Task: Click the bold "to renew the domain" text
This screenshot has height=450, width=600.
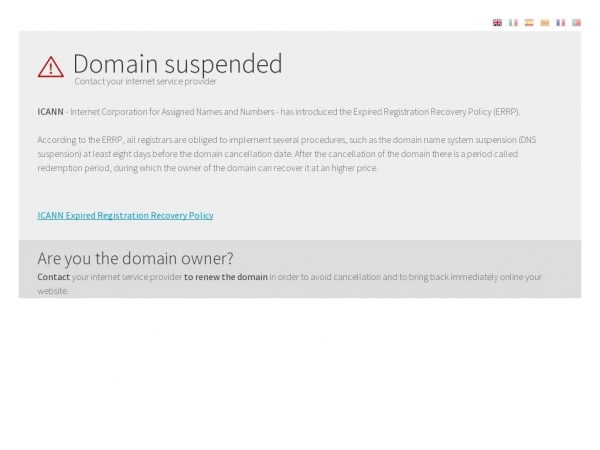Action: click(226, 277)
